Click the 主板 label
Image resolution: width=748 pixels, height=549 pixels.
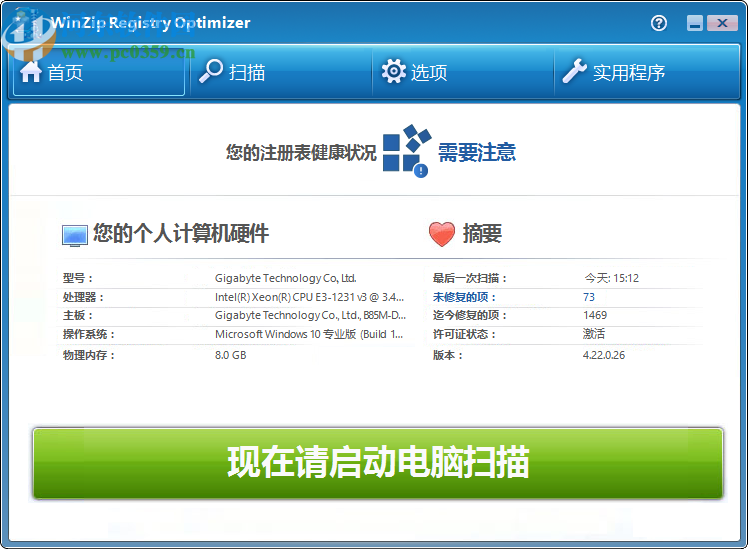(x=78, y=315)
